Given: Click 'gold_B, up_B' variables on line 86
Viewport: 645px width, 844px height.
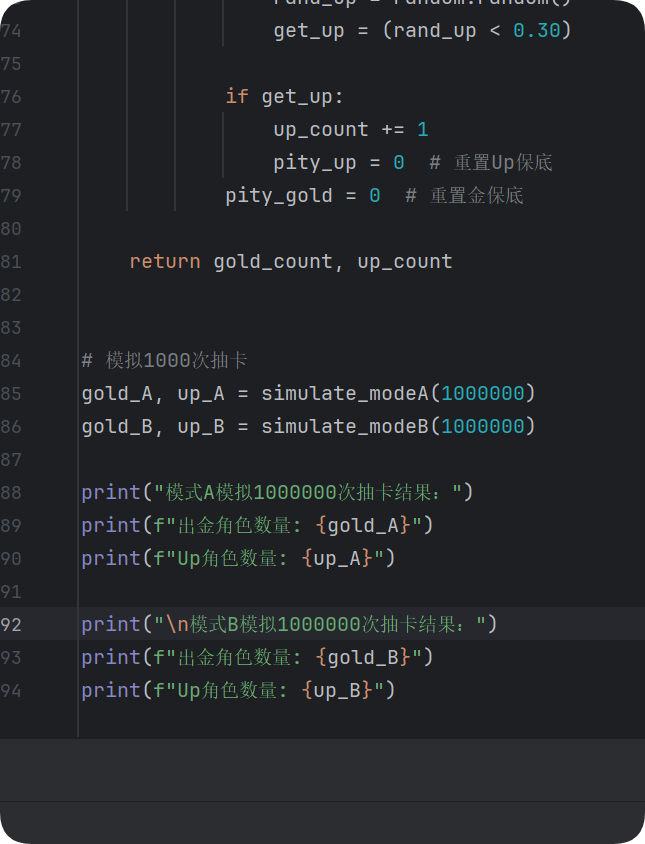Looking at the screenshot, I should pos(153,426).
